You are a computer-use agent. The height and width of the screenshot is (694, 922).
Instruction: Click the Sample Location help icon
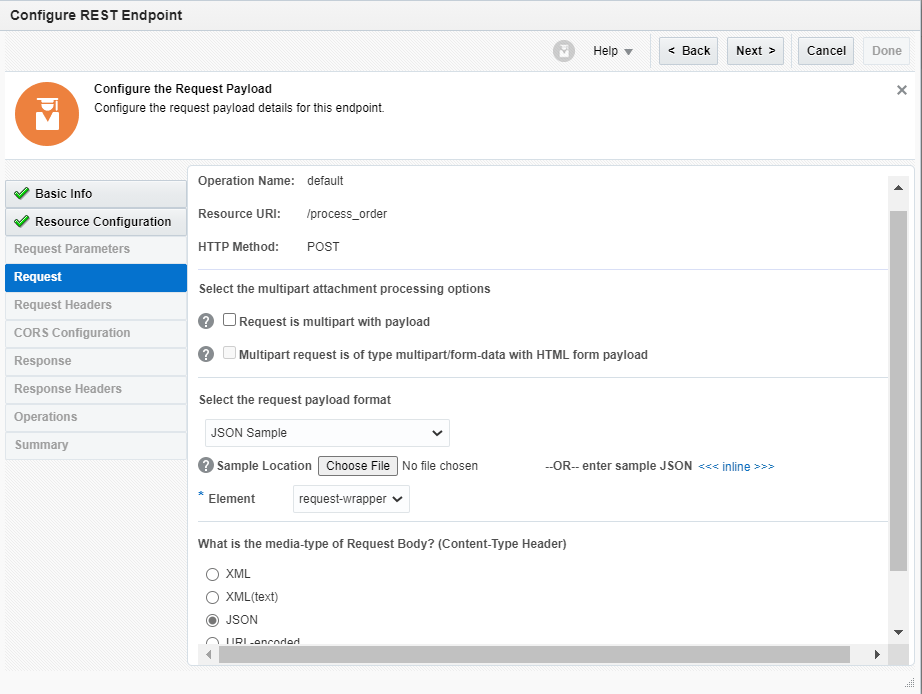point(207,466)
